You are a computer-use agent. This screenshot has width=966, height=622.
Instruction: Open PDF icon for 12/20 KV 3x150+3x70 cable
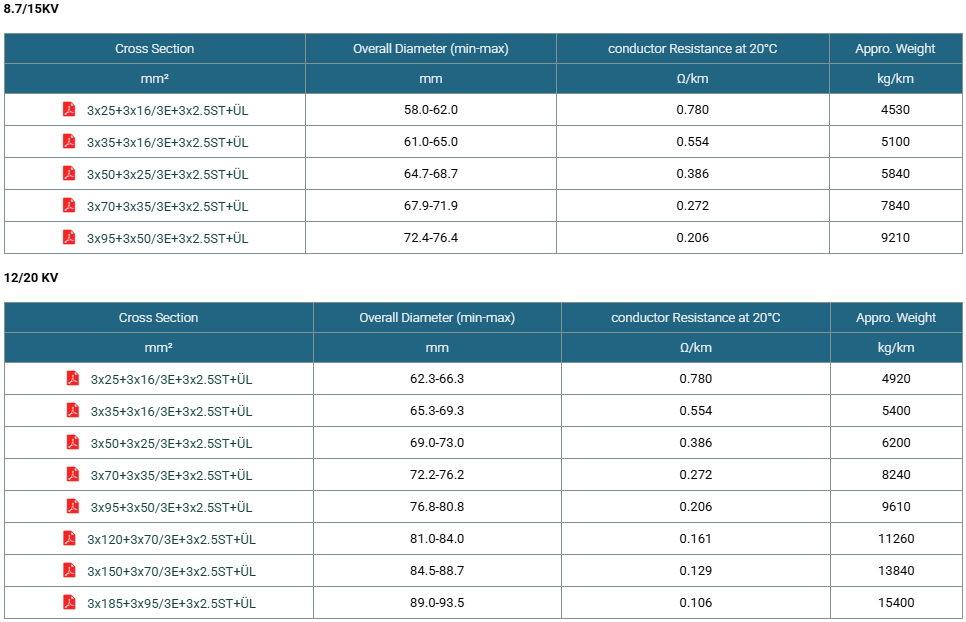click(69, 570)
